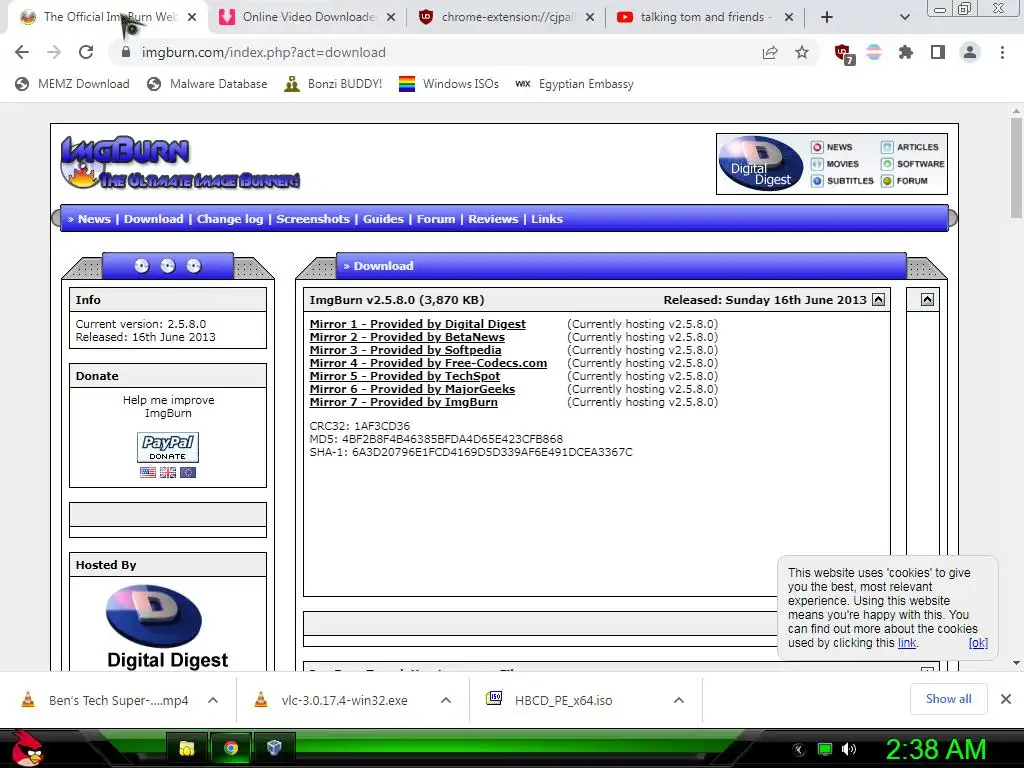This screenshot has width=1024, height=768.
Task: Close the downloads bar
Action: click(x=1006, y=699)
